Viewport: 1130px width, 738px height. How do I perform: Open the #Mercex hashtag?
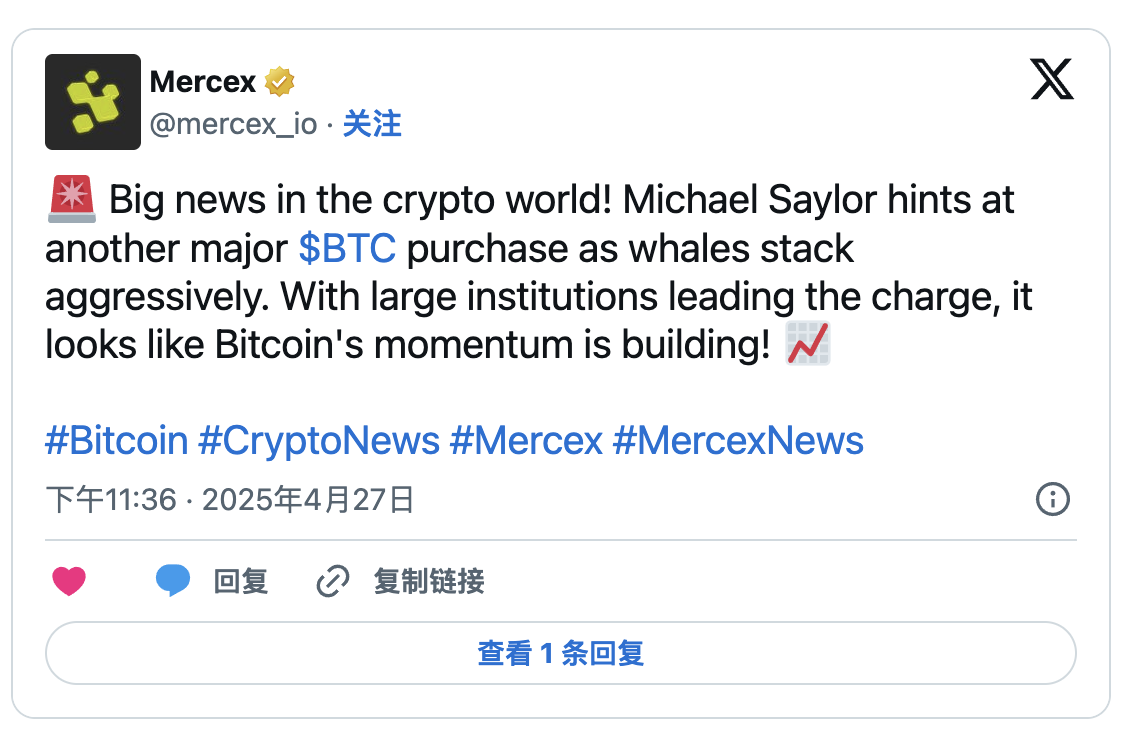(x=526, y=440)
